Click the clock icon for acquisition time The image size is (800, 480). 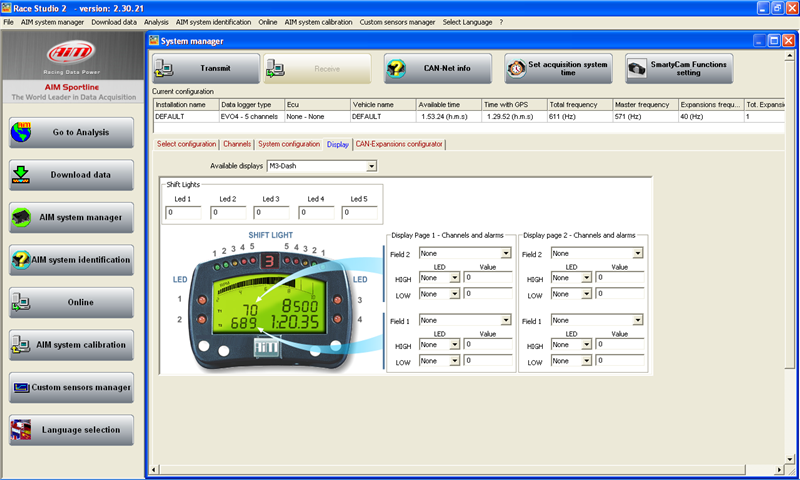point(516,69)
